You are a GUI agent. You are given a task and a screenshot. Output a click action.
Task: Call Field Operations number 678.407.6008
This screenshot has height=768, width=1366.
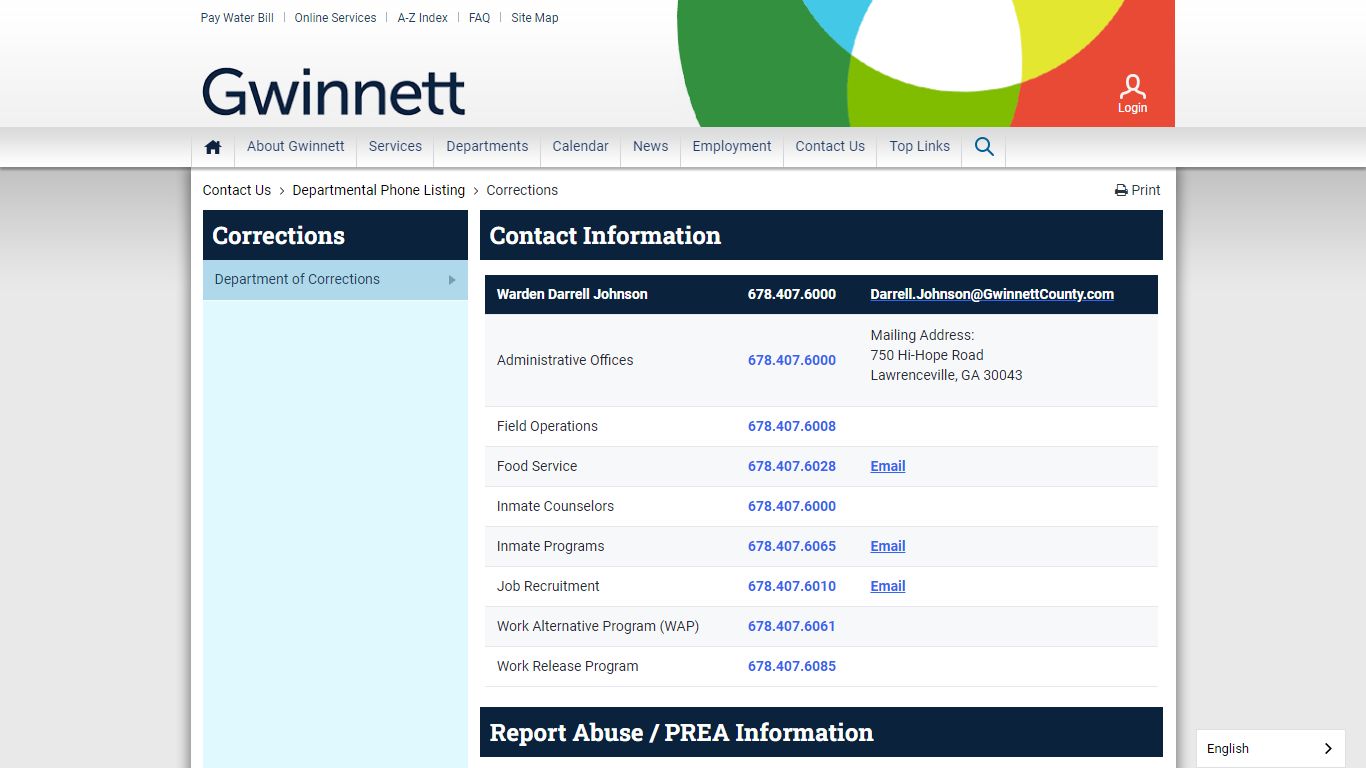792,426
